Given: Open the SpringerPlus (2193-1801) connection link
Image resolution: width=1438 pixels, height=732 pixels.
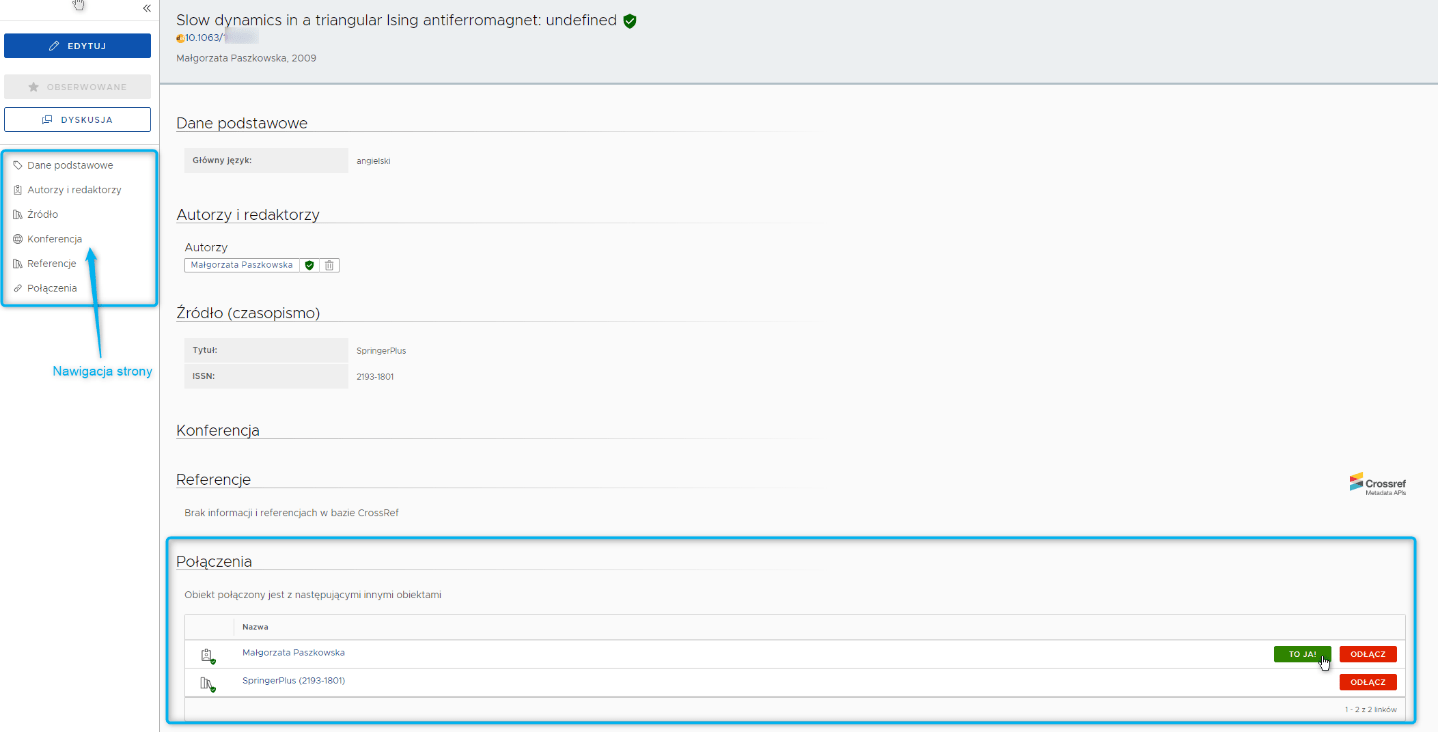Looking at the screenshot, I should (x=293, y=681).
